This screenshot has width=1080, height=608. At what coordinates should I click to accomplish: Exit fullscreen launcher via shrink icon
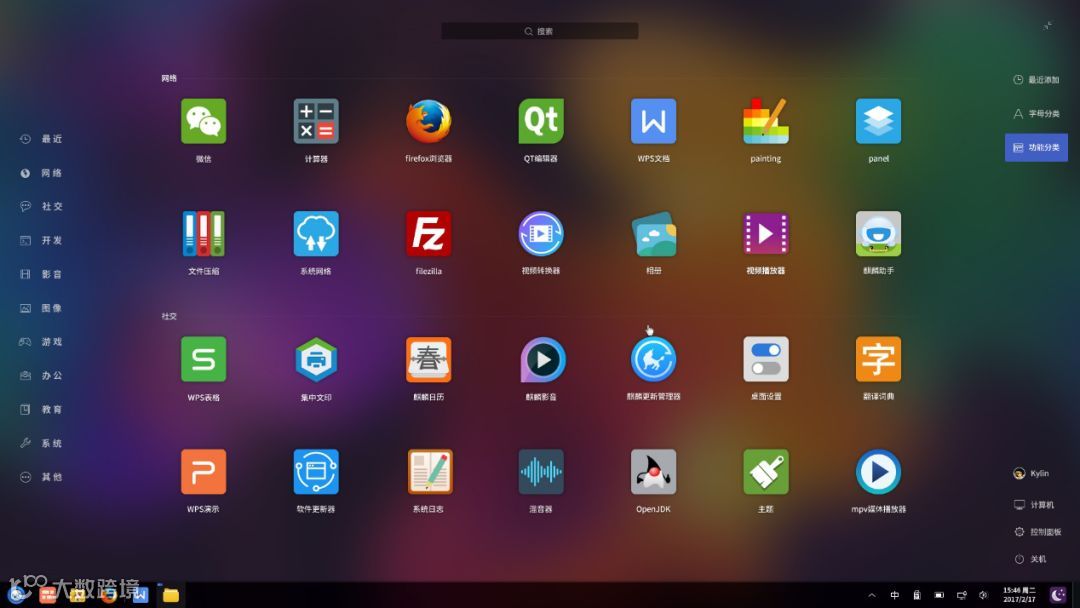point(1047,26)
